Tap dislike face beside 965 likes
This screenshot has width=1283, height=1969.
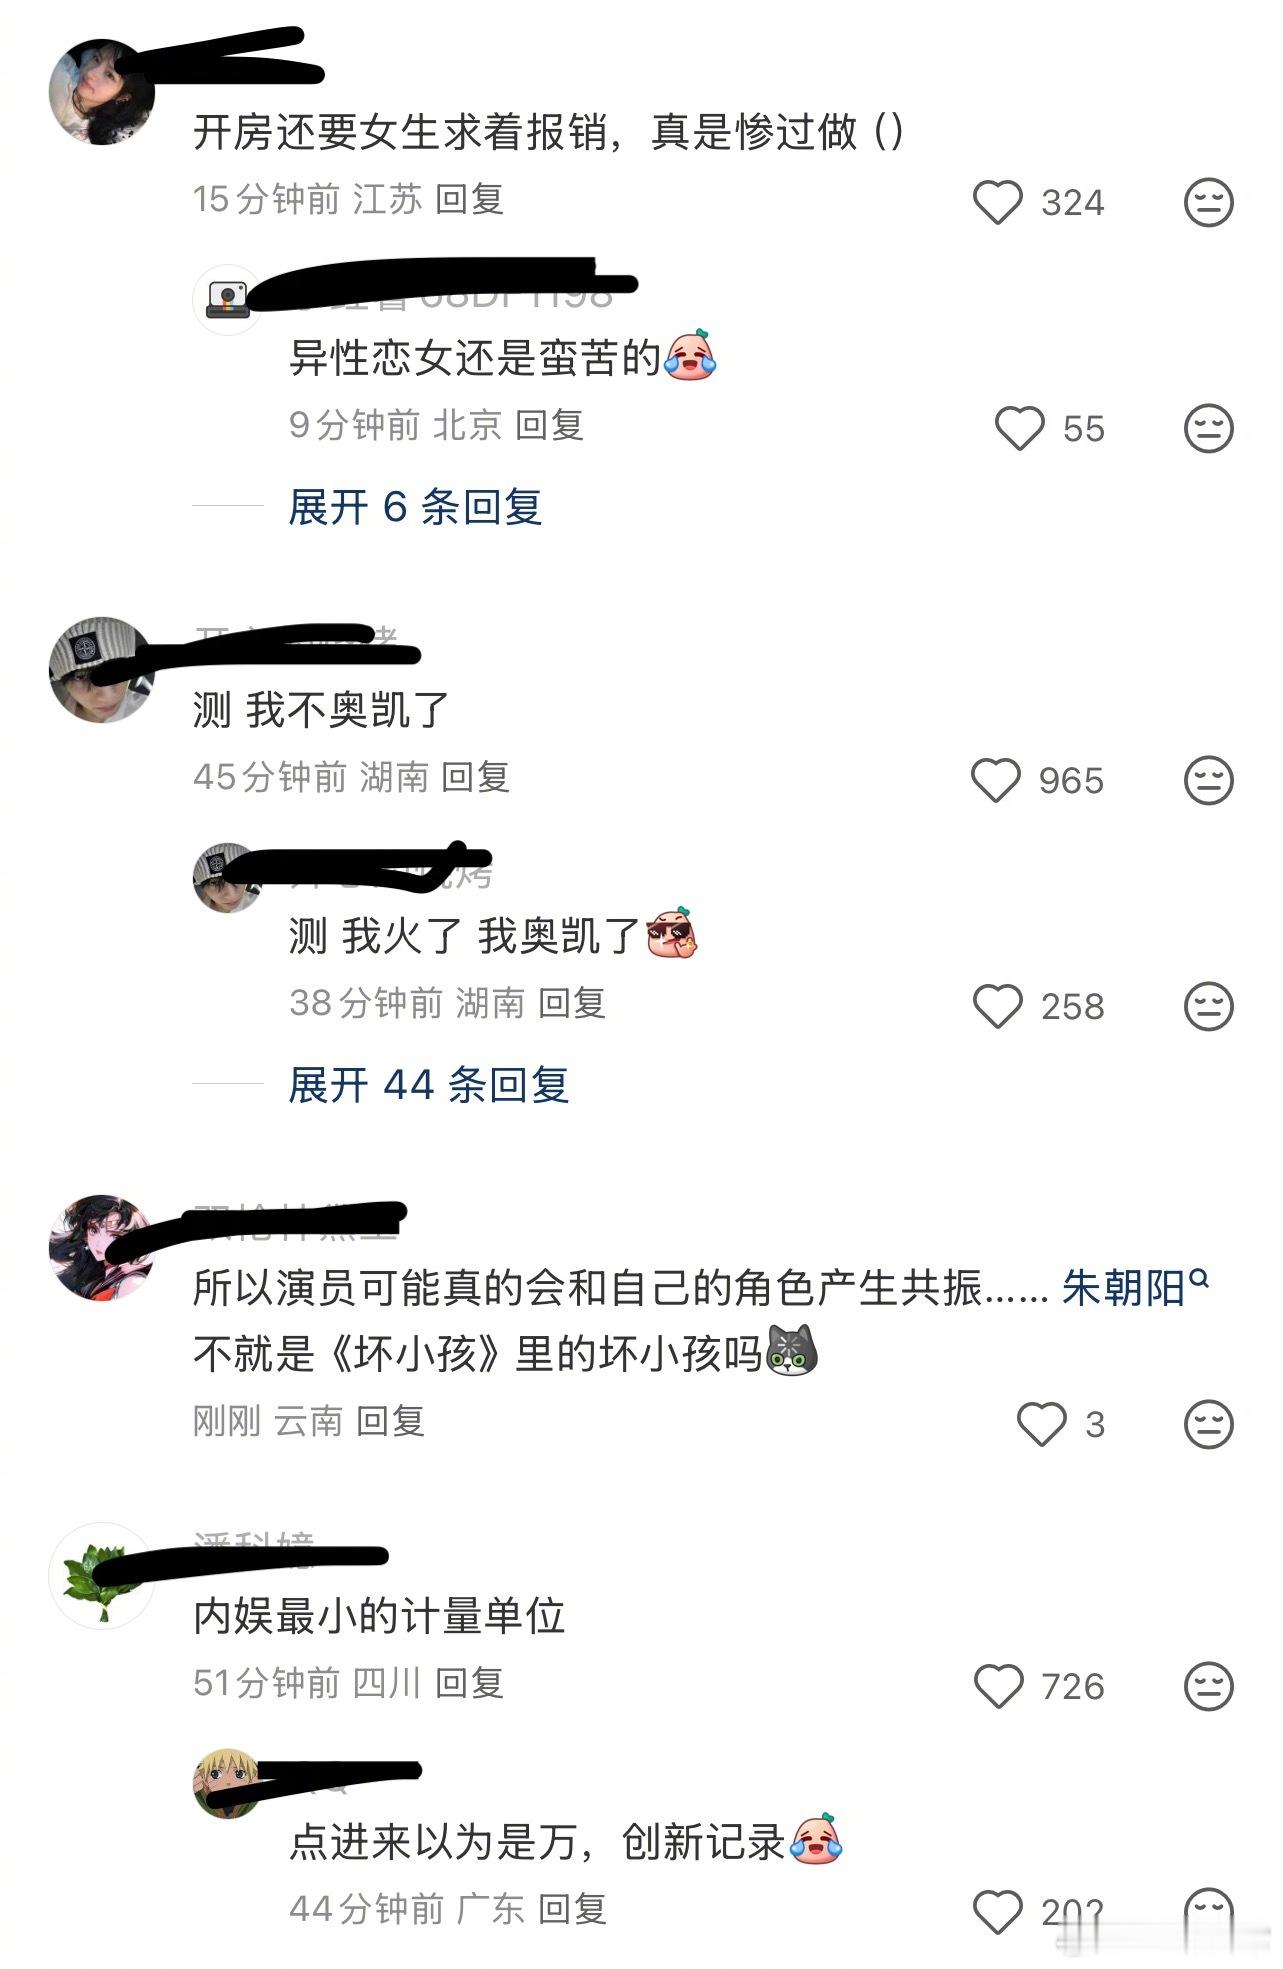(x=1208, y=780)
